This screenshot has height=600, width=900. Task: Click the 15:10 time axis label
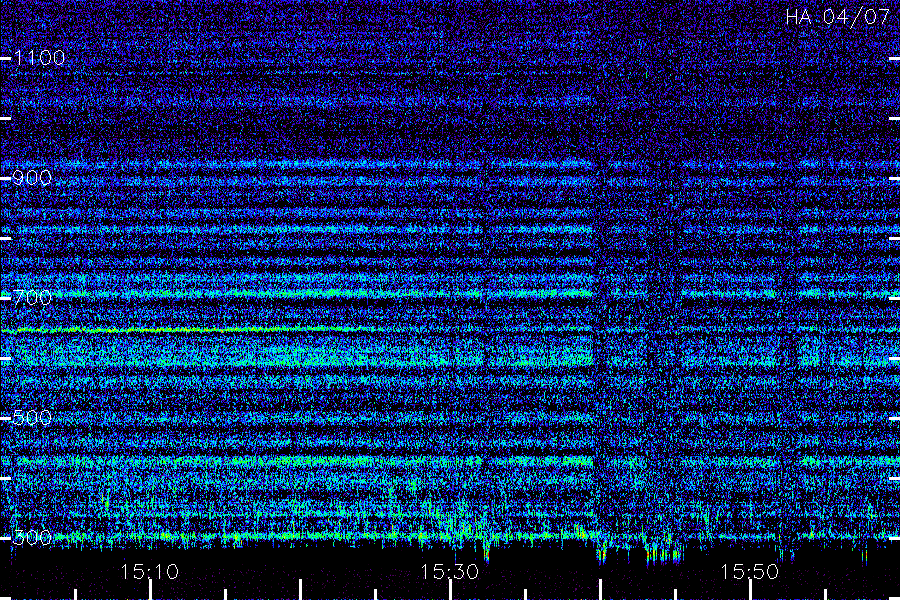(150, 572)
